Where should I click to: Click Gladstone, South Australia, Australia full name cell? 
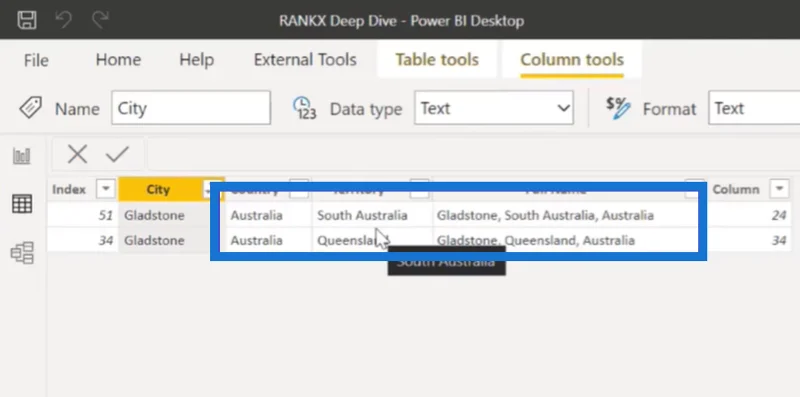[565, 215]
